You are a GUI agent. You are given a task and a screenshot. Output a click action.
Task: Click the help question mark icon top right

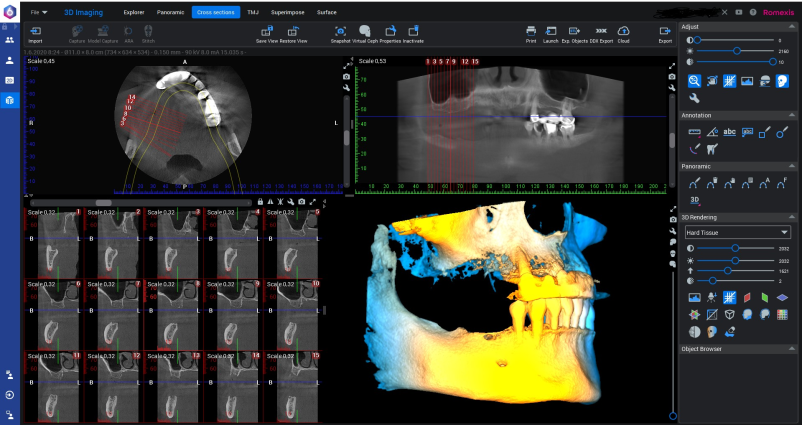(x=753, y=12)
